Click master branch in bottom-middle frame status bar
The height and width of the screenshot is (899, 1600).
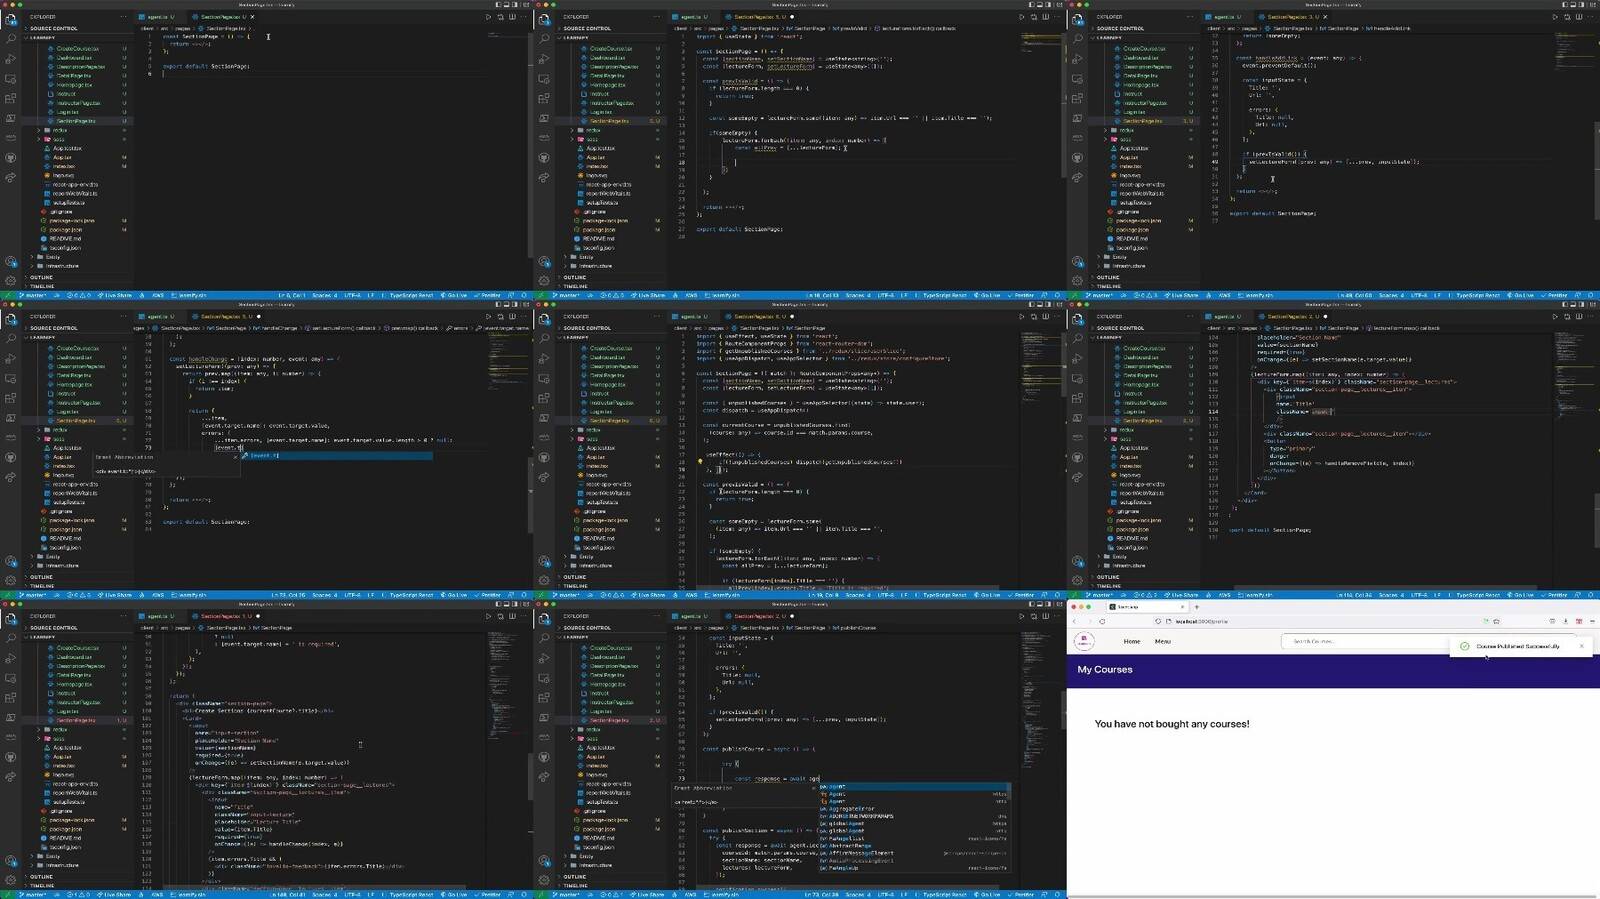pyautogui.click(x=565, y=894)
